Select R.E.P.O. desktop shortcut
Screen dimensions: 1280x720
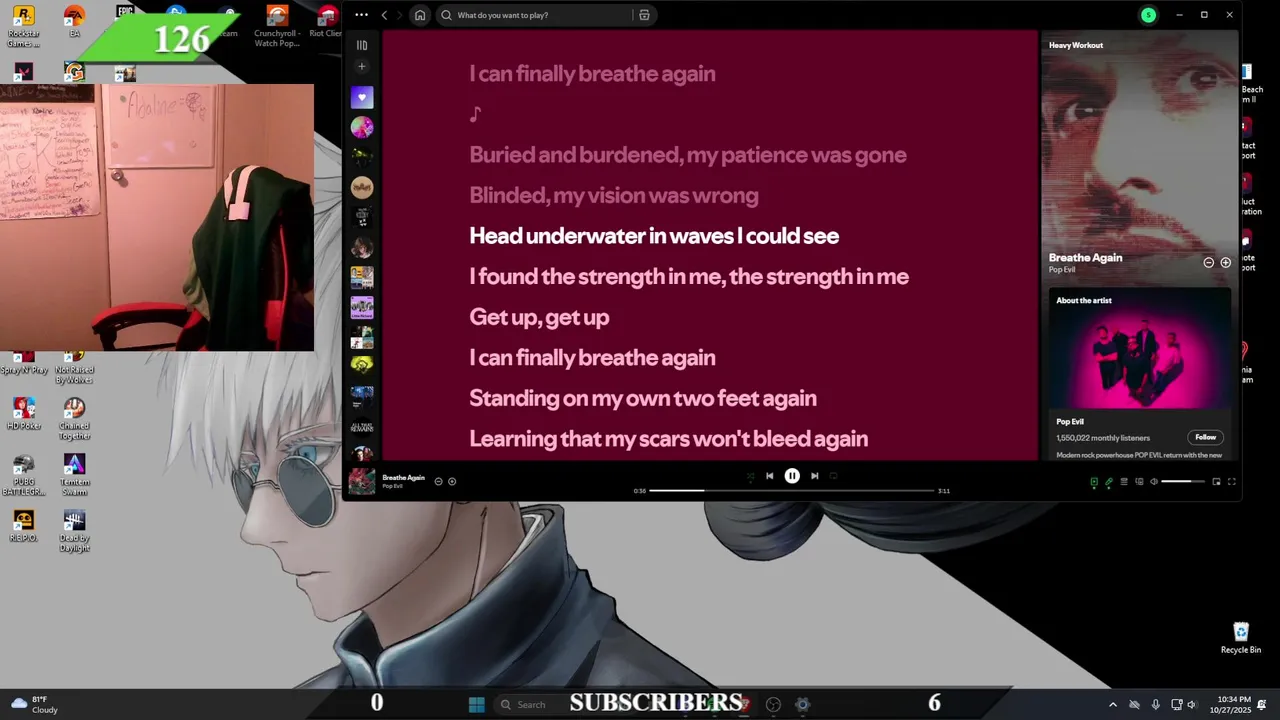pyautogui.click(x=23, y=526)
